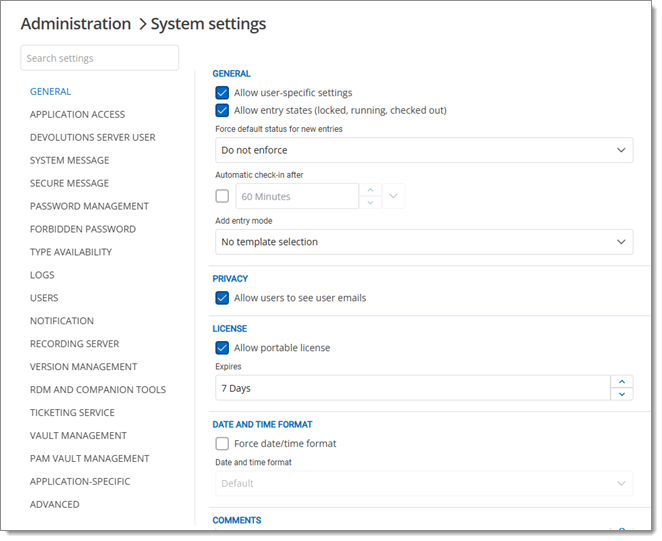Go to PAM Vault Management settings
The image size is (662, 541).
pos(89,458)
